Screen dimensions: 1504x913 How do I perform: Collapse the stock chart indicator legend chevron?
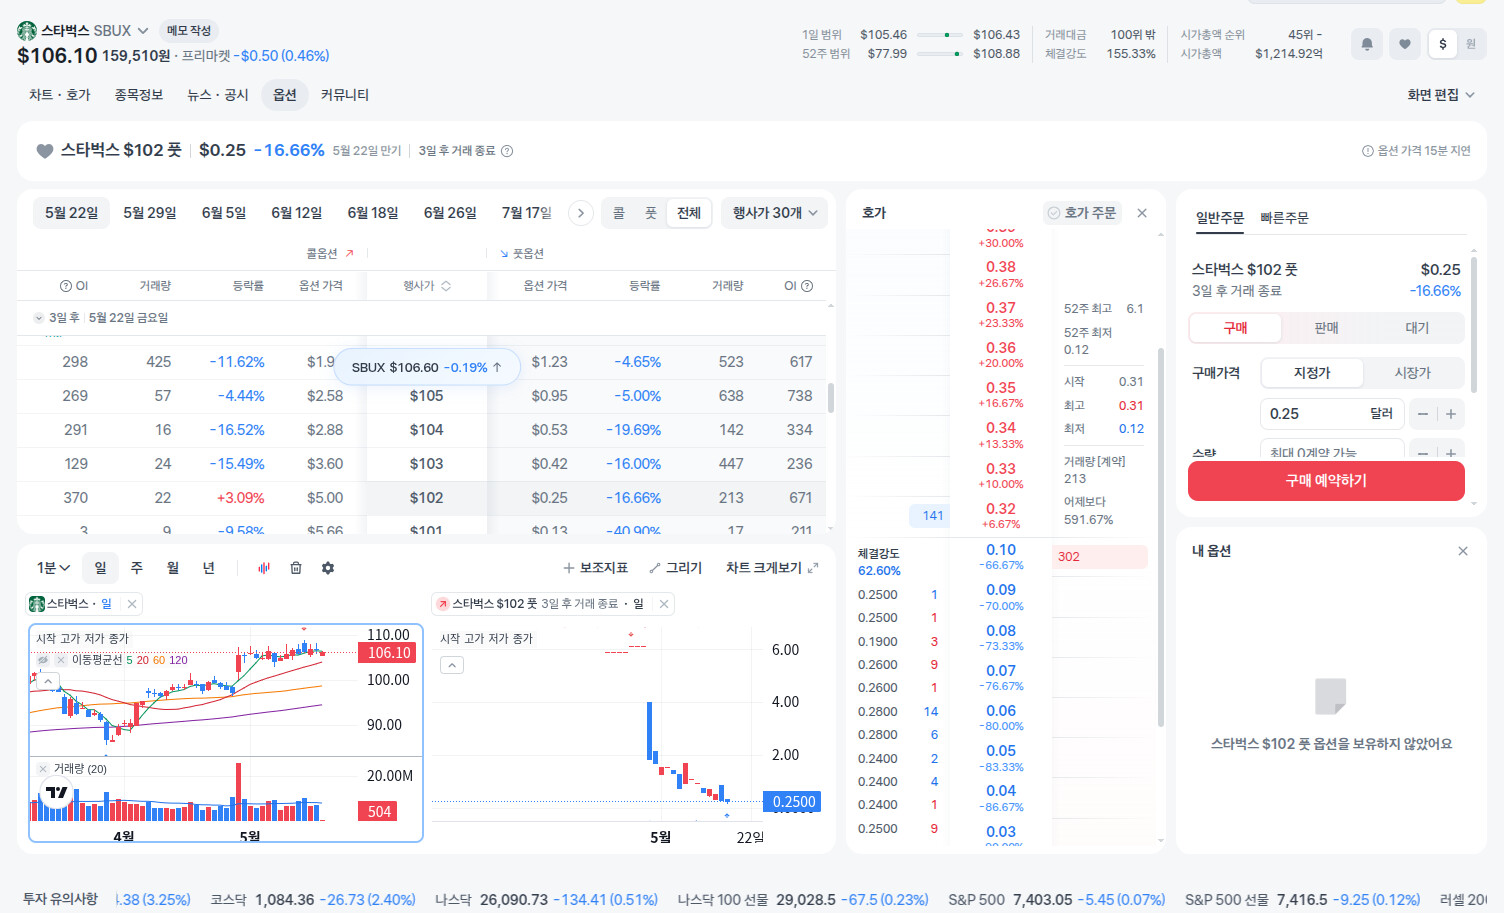tap(48, 681)
